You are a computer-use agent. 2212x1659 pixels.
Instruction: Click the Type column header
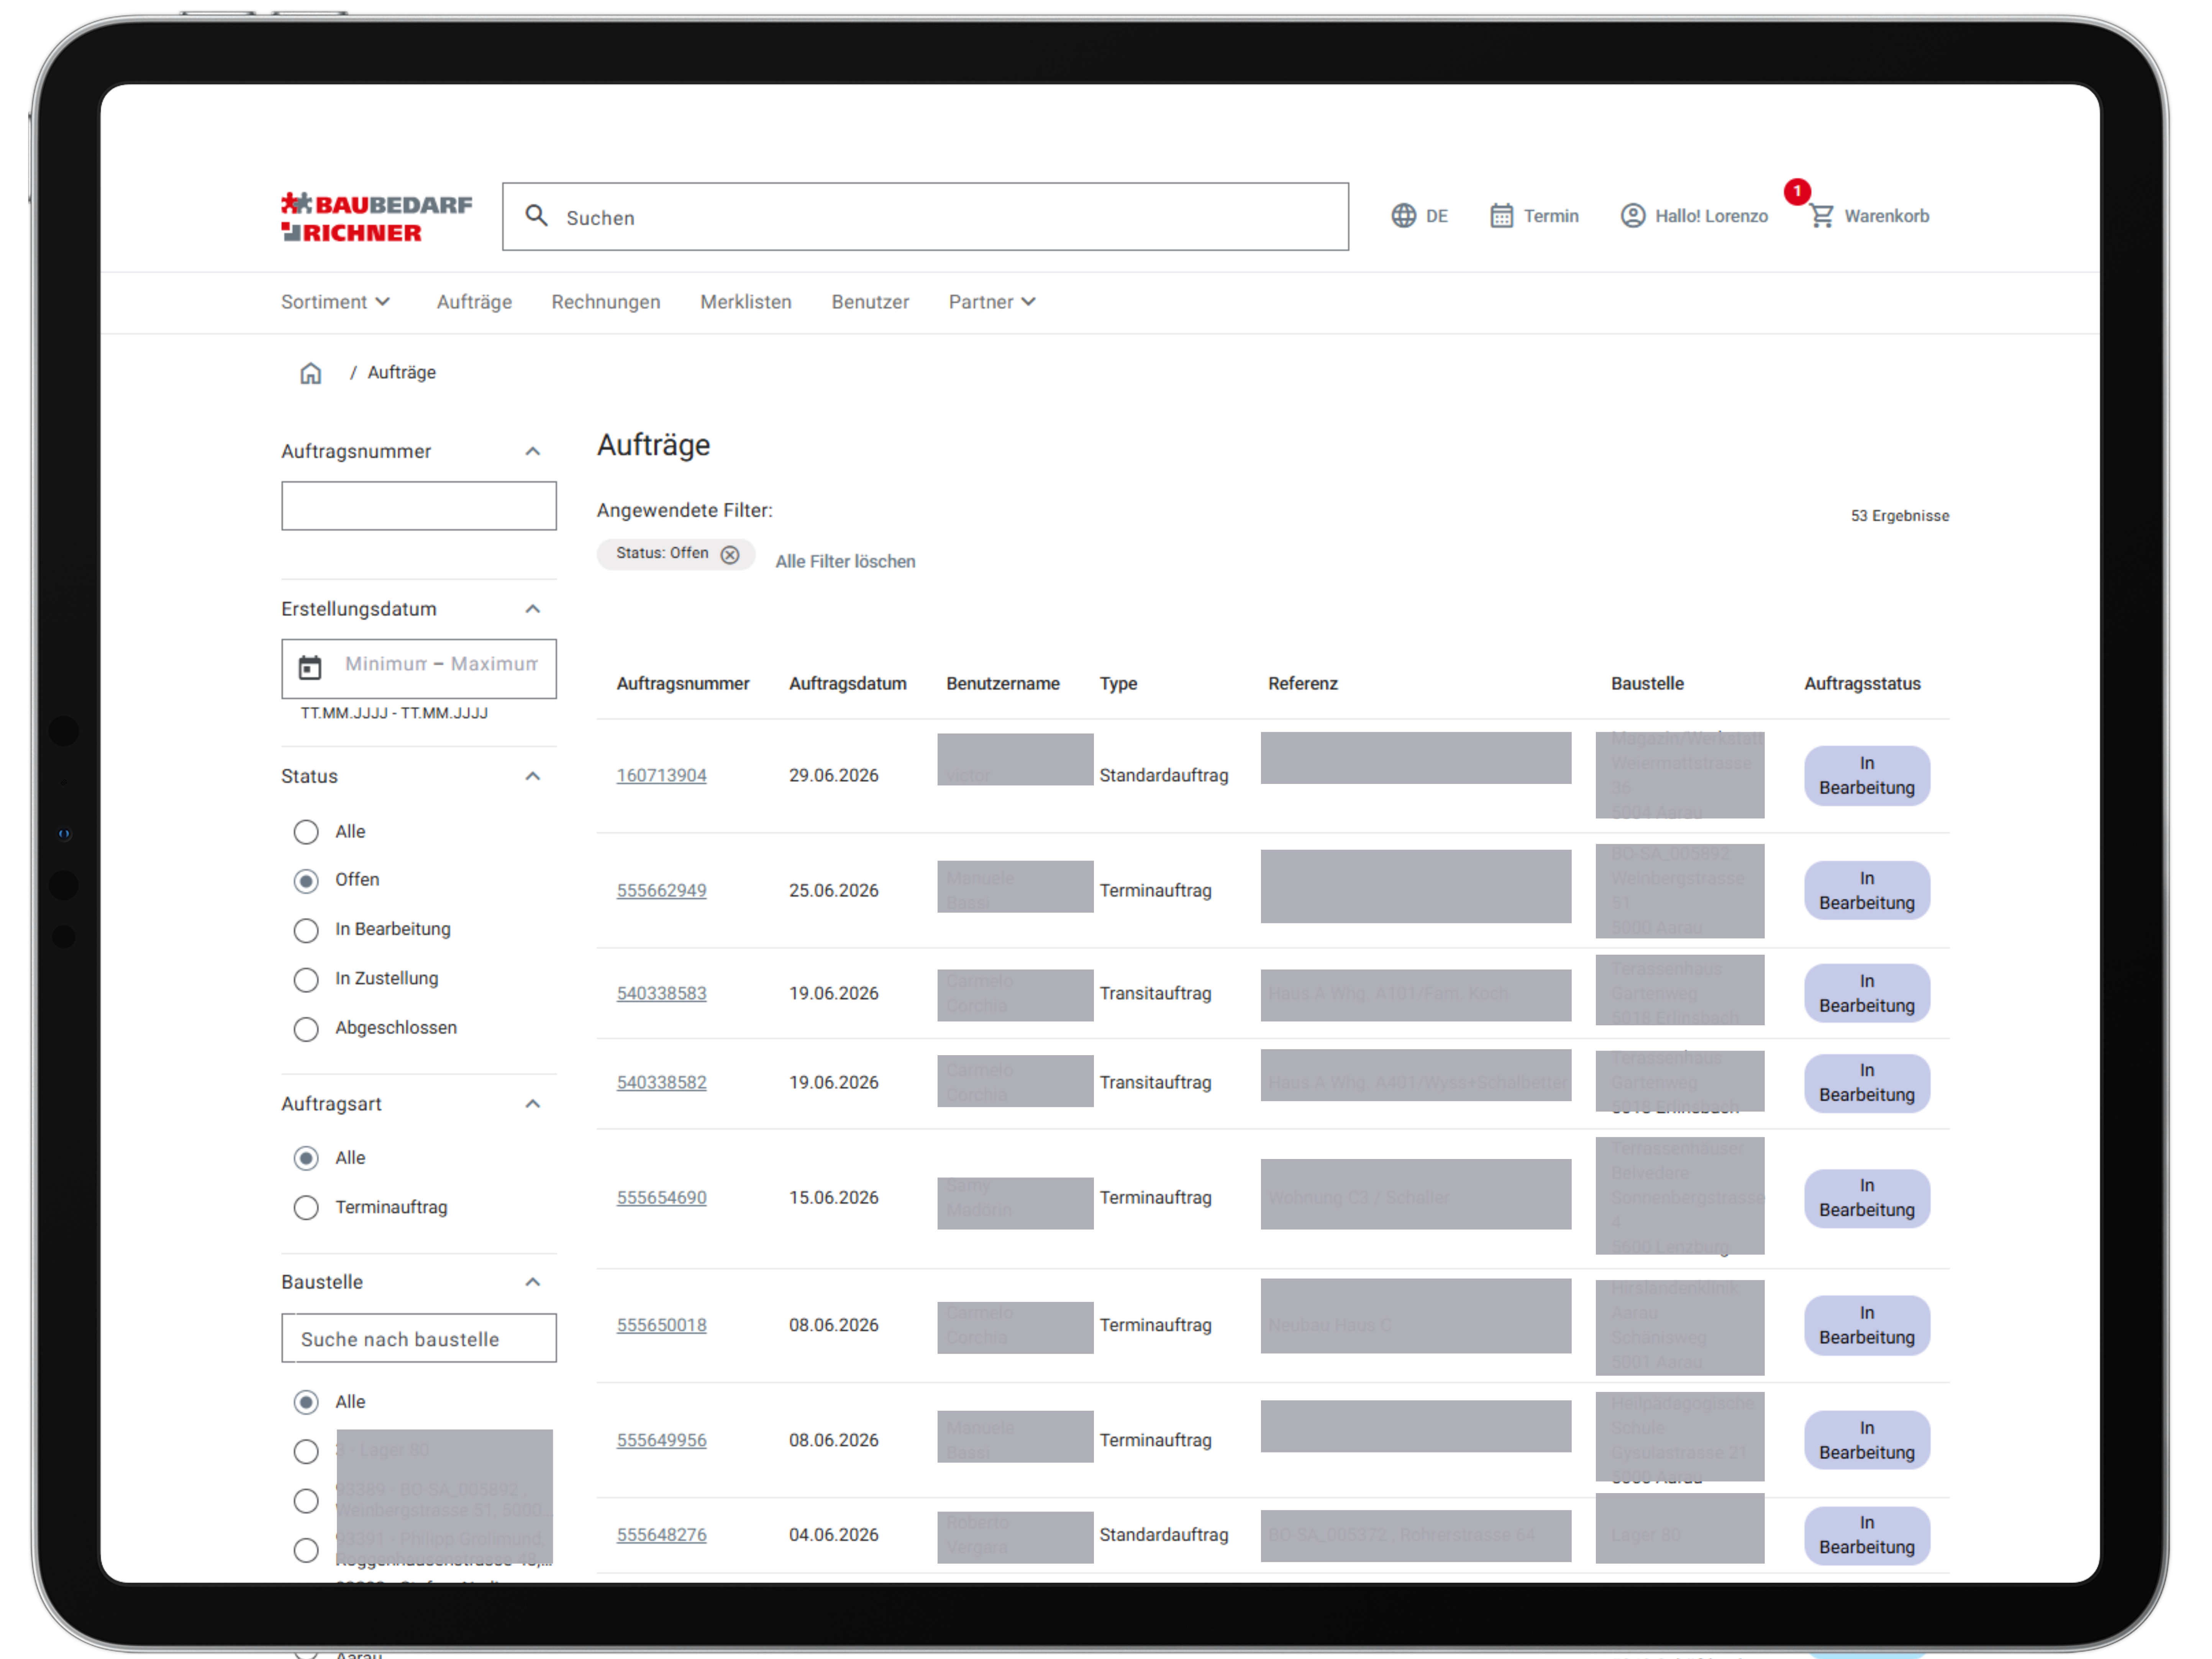coord(1118,684)
